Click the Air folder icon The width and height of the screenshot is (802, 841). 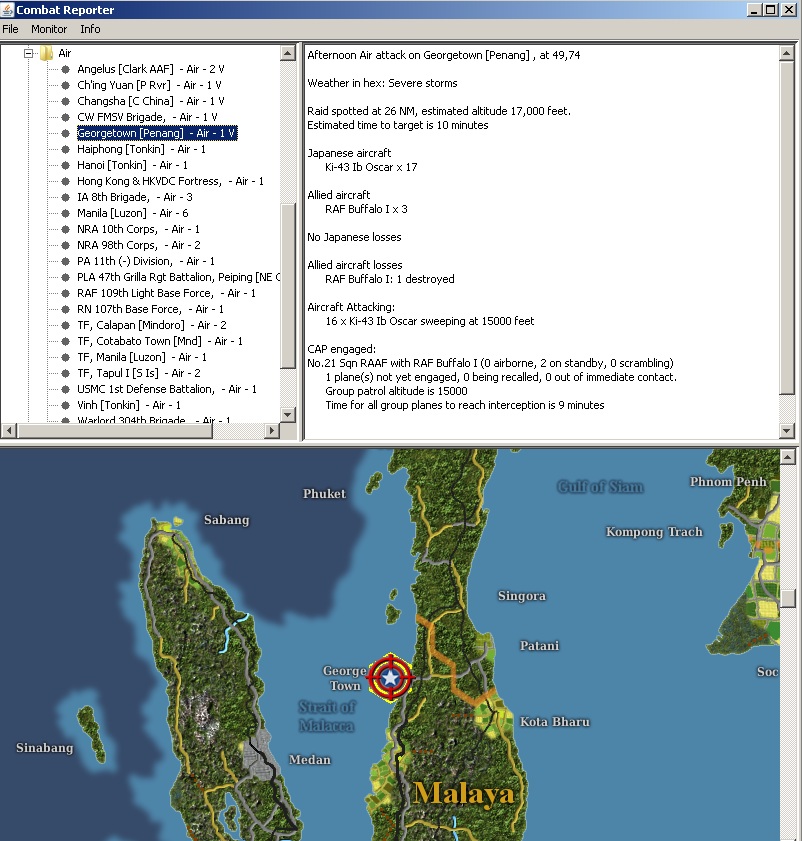47,53
